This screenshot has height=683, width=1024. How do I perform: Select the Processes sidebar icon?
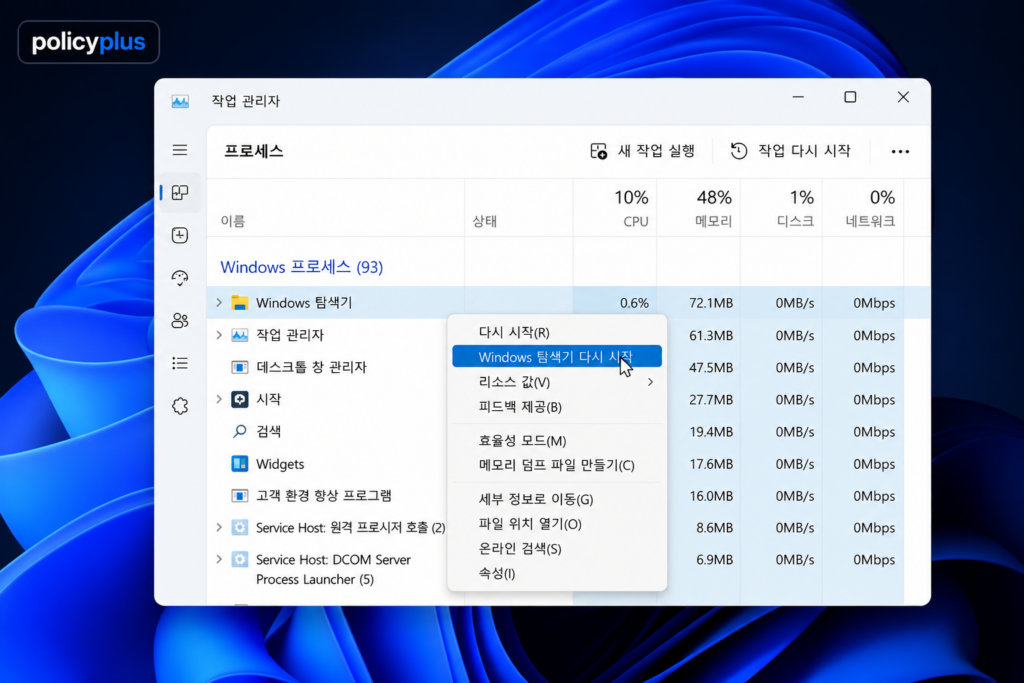click(180, 193)
